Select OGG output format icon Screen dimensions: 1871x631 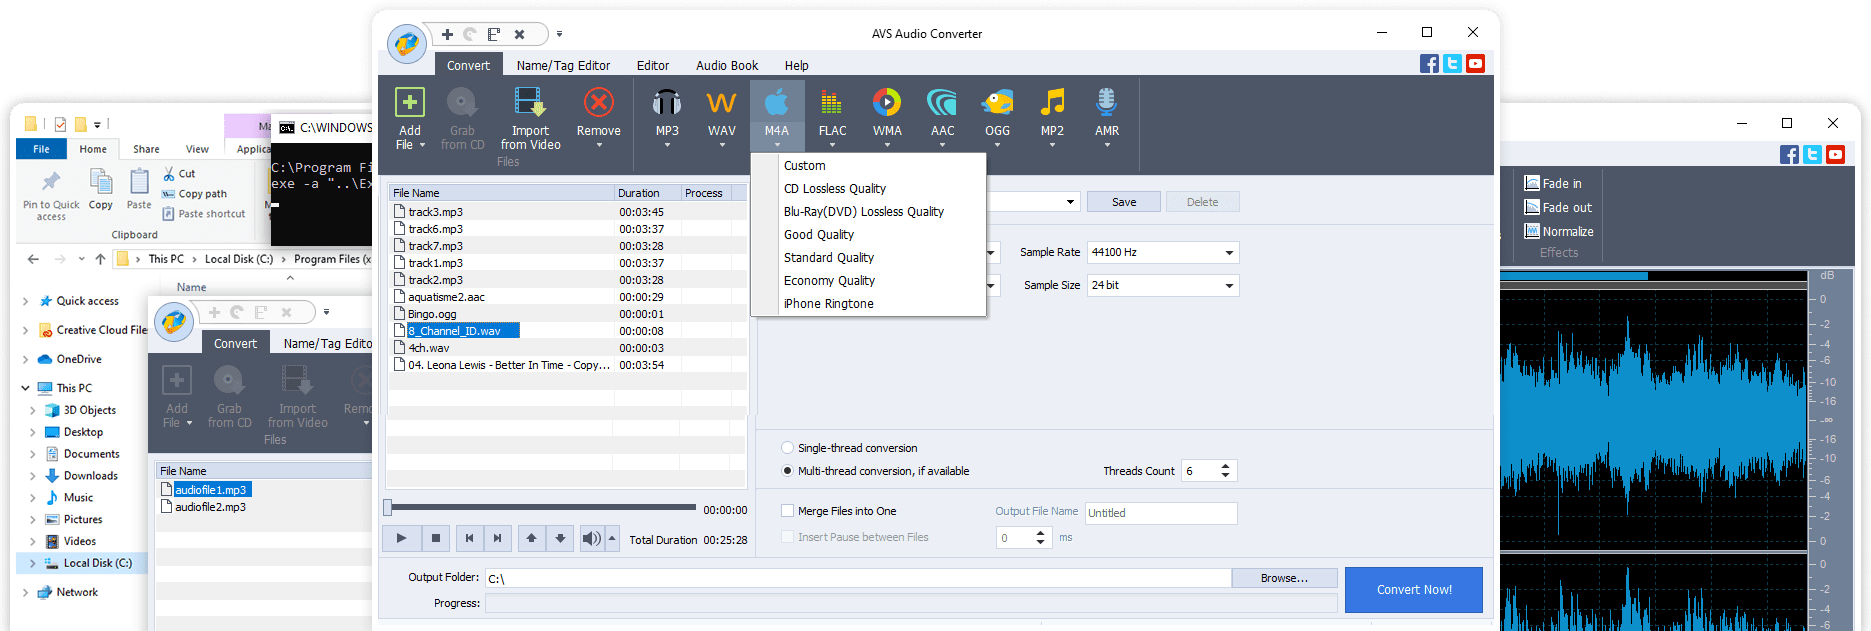pos(997,102)
